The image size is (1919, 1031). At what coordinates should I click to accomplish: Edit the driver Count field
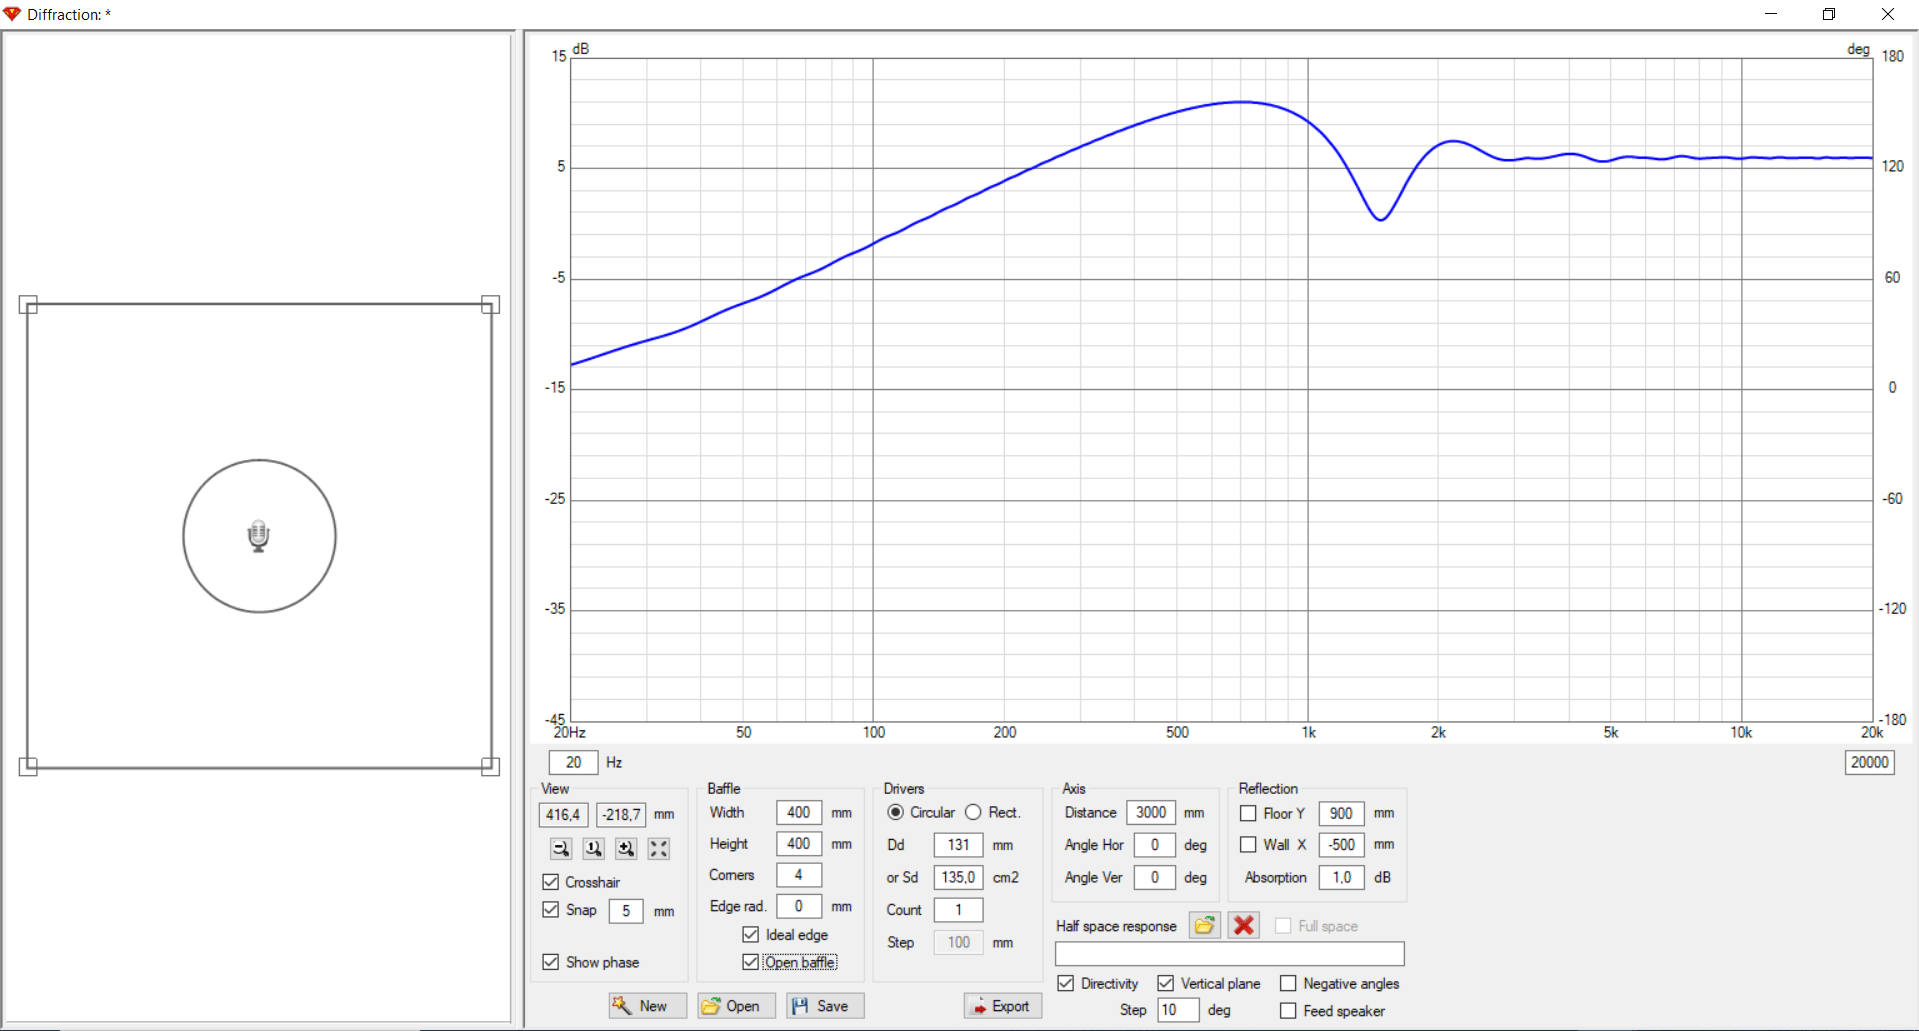959,910
